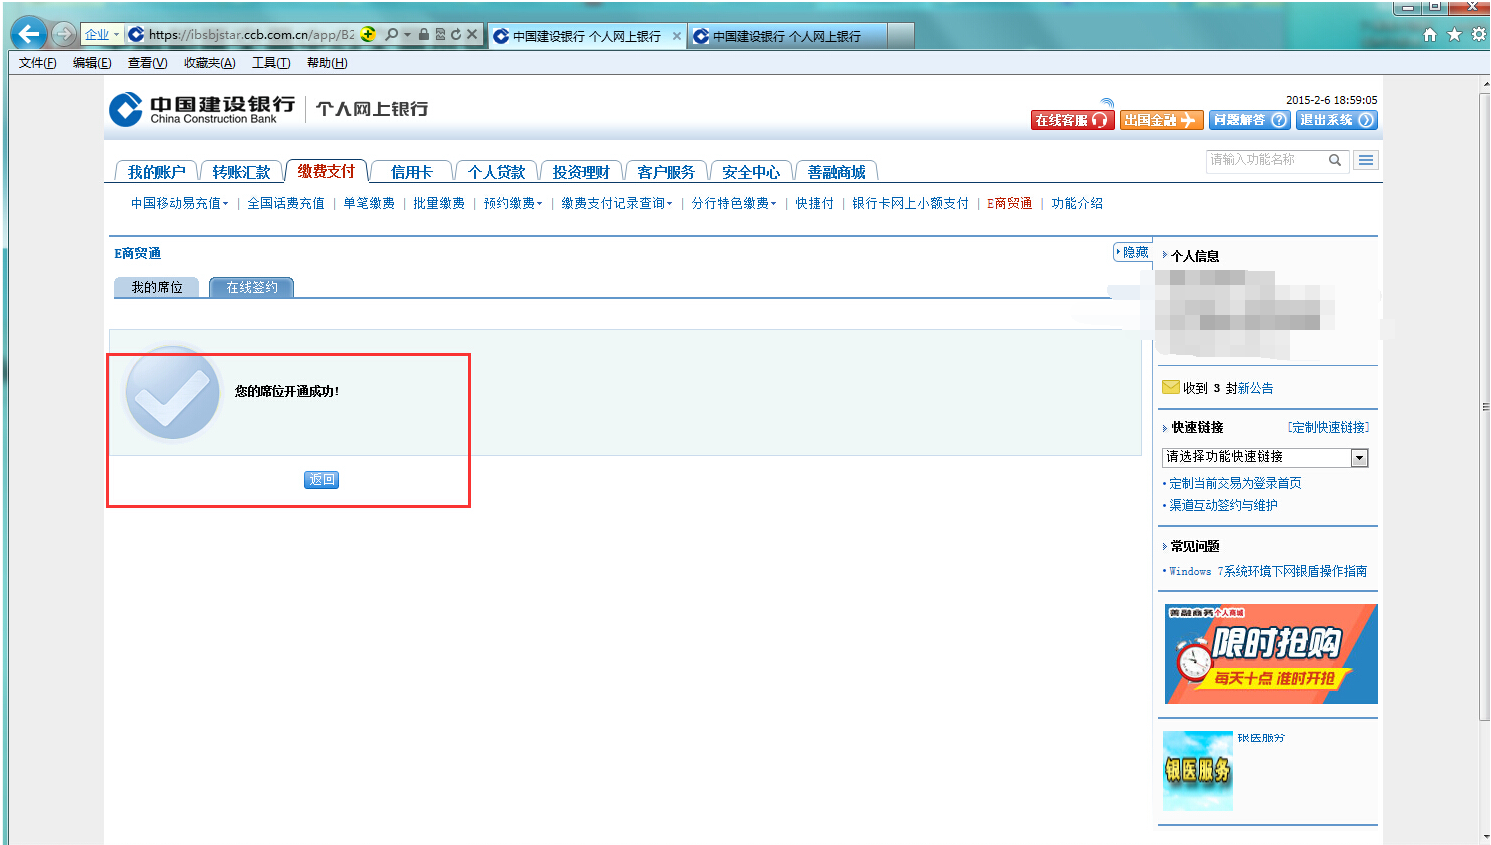
Task: Open the 定制快速链接 link
Action: [x=1328, y=427]
